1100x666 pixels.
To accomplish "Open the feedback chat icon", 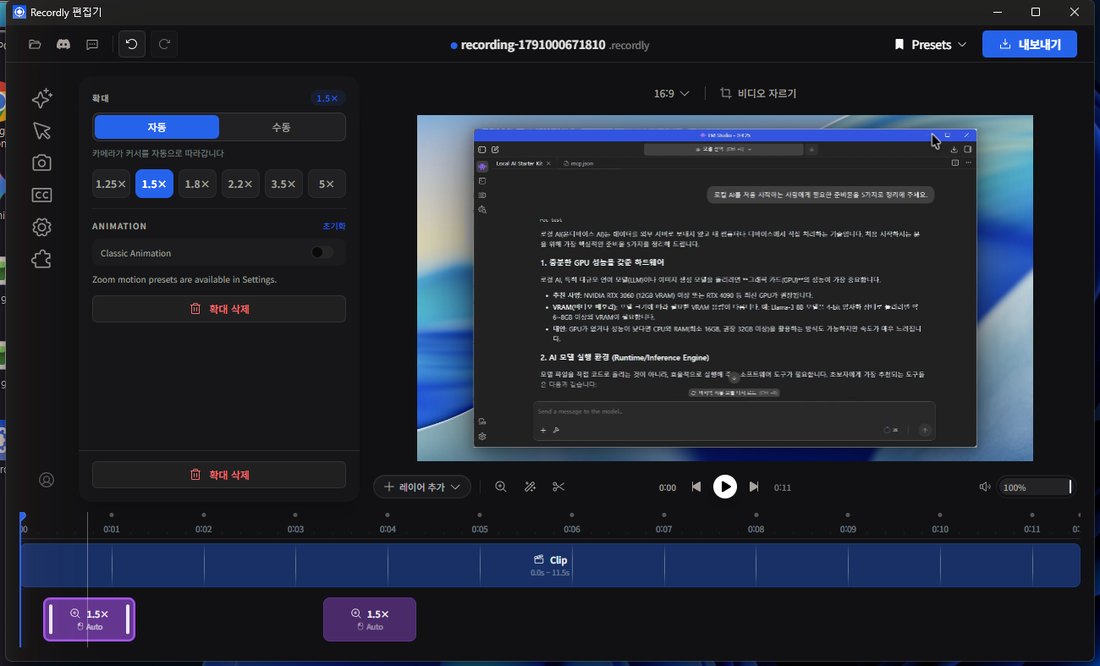I will (x=92, y=44).
